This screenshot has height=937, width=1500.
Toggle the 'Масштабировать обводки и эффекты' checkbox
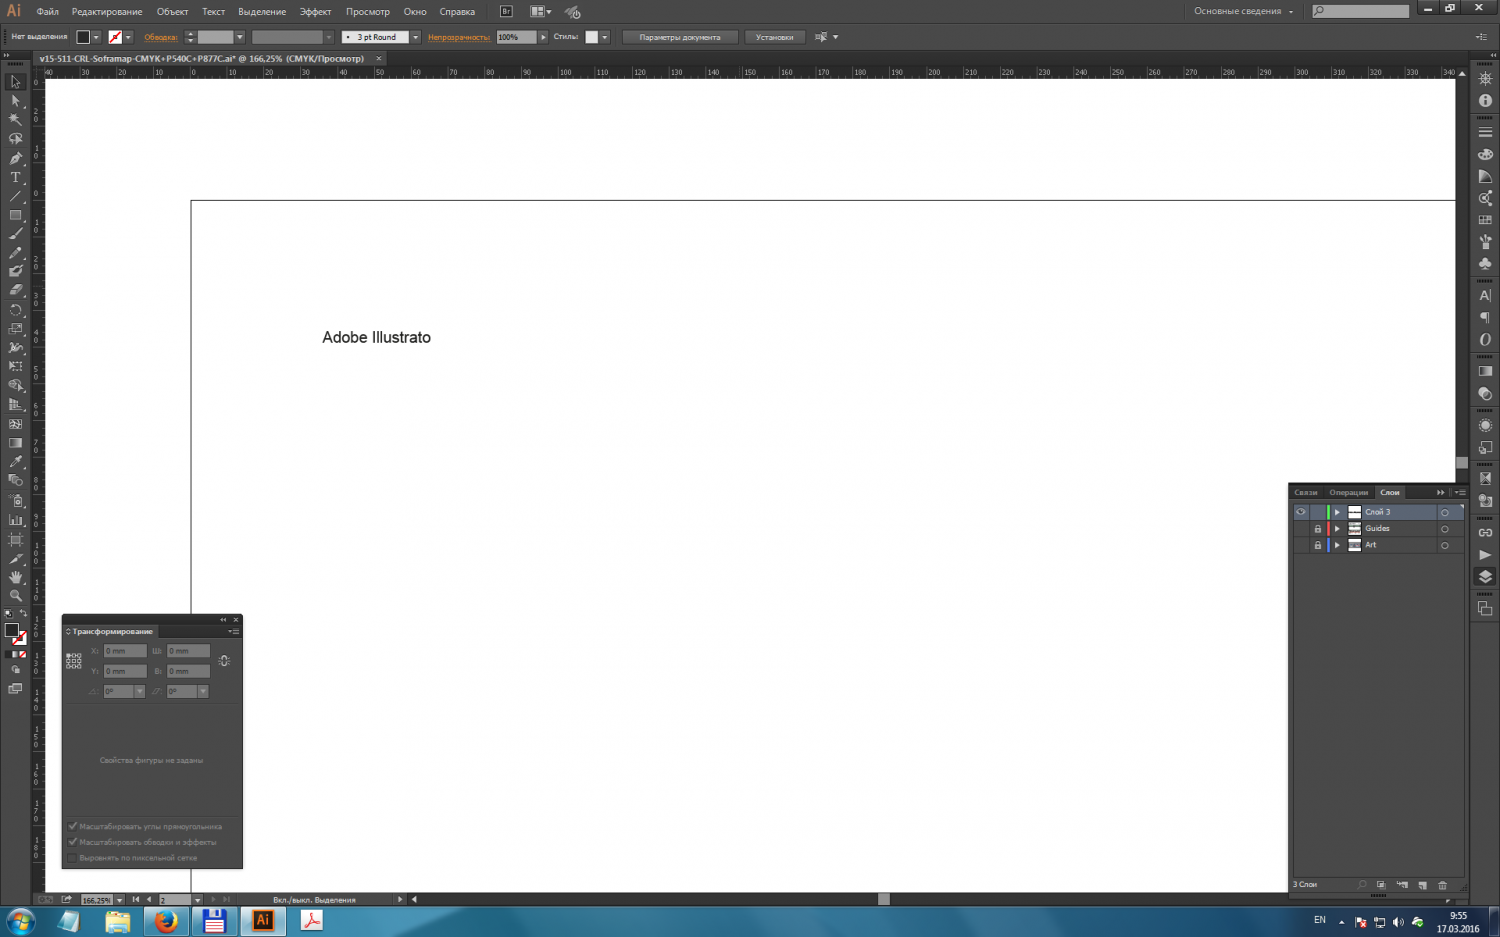72,842
